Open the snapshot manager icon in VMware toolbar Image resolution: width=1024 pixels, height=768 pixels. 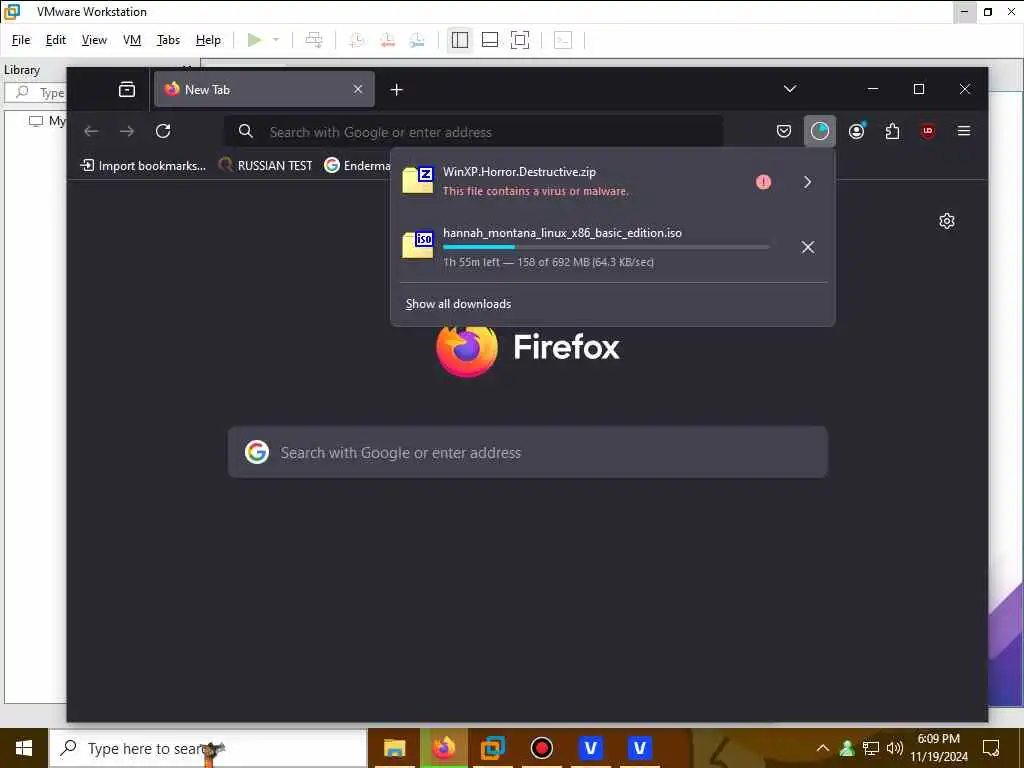[x=417, y=40]
